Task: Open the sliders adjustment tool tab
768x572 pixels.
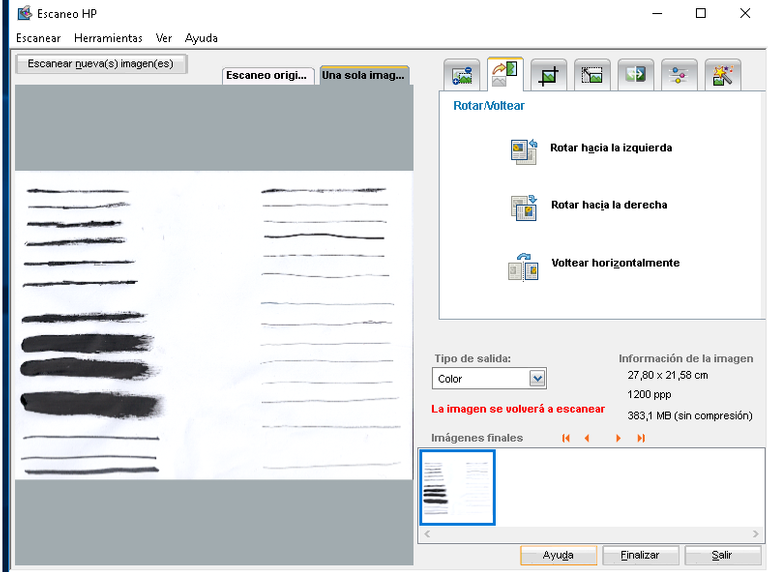Action: pos(677,75)
